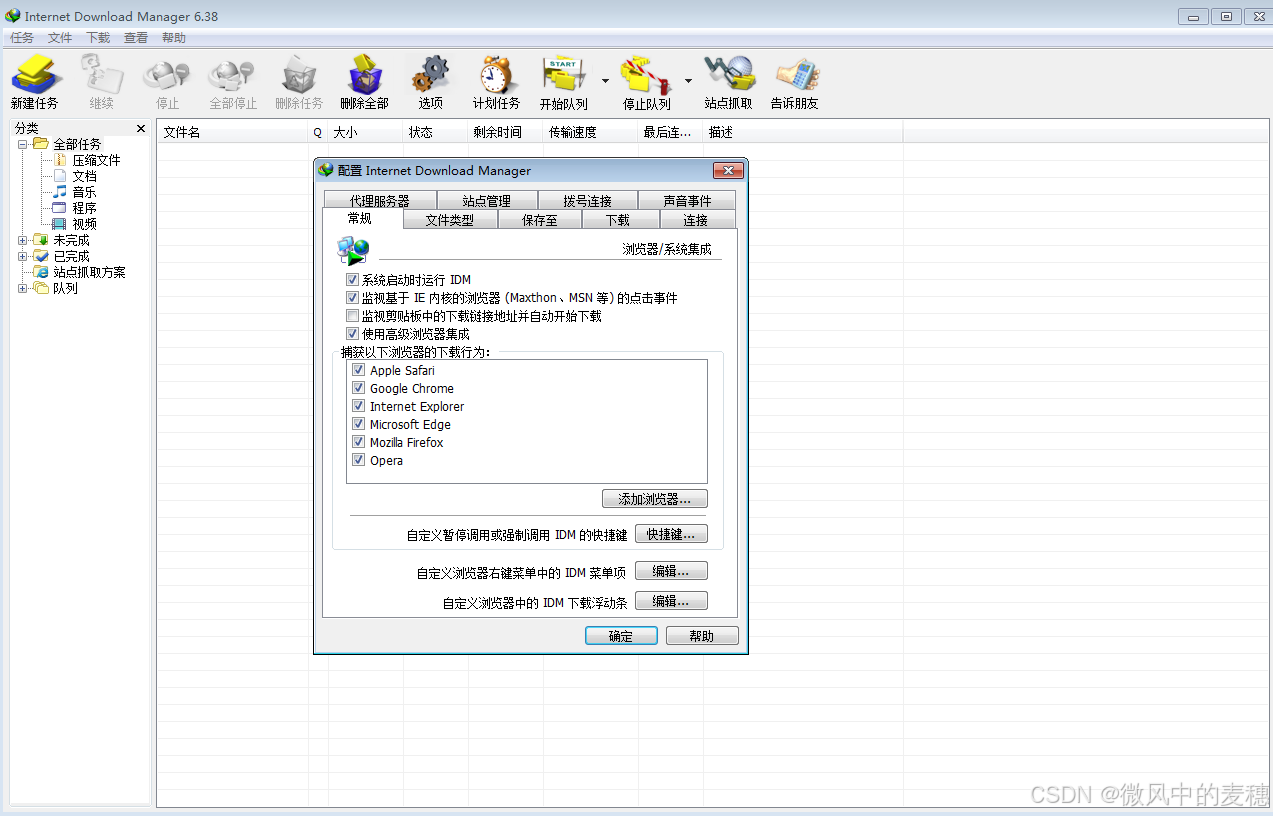Toggle IE 内核浏览器 click monitoring checkbox
Screen dimensions: 1273x816
coord(352,298)
